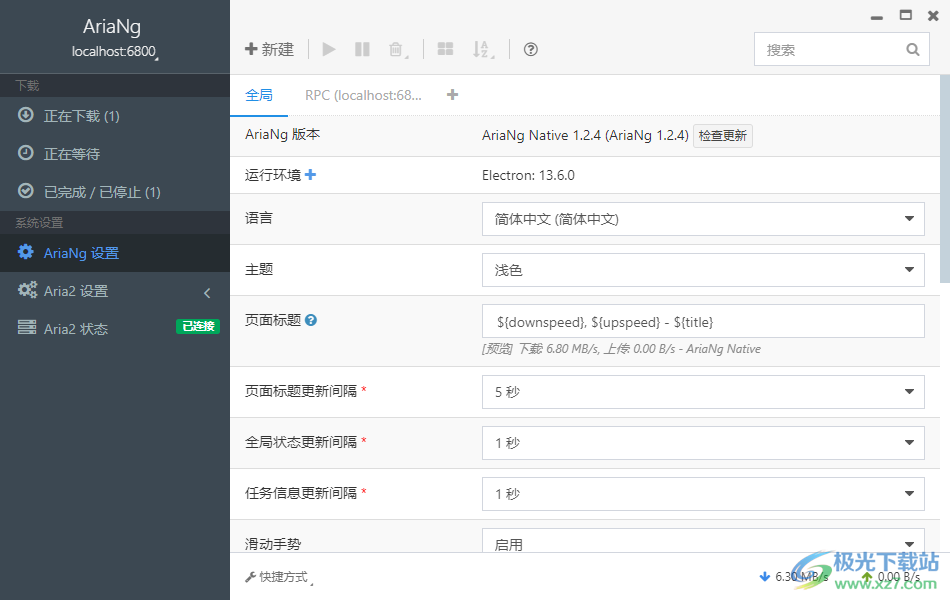Click the localhost:6800 RPC server selector
950x600 pixels.
115,52
